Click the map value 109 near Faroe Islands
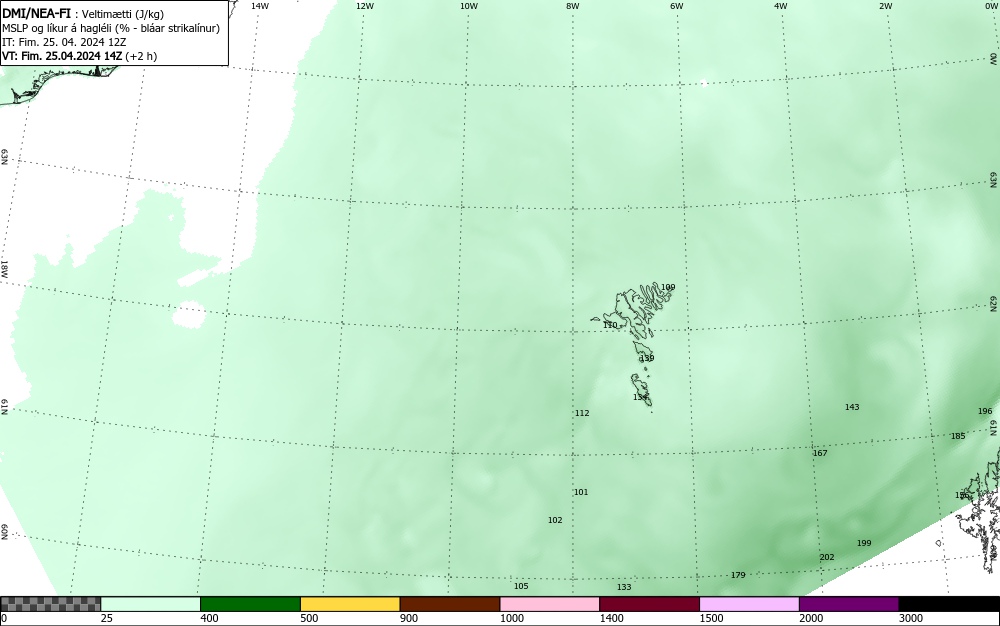 coord(668,287)
